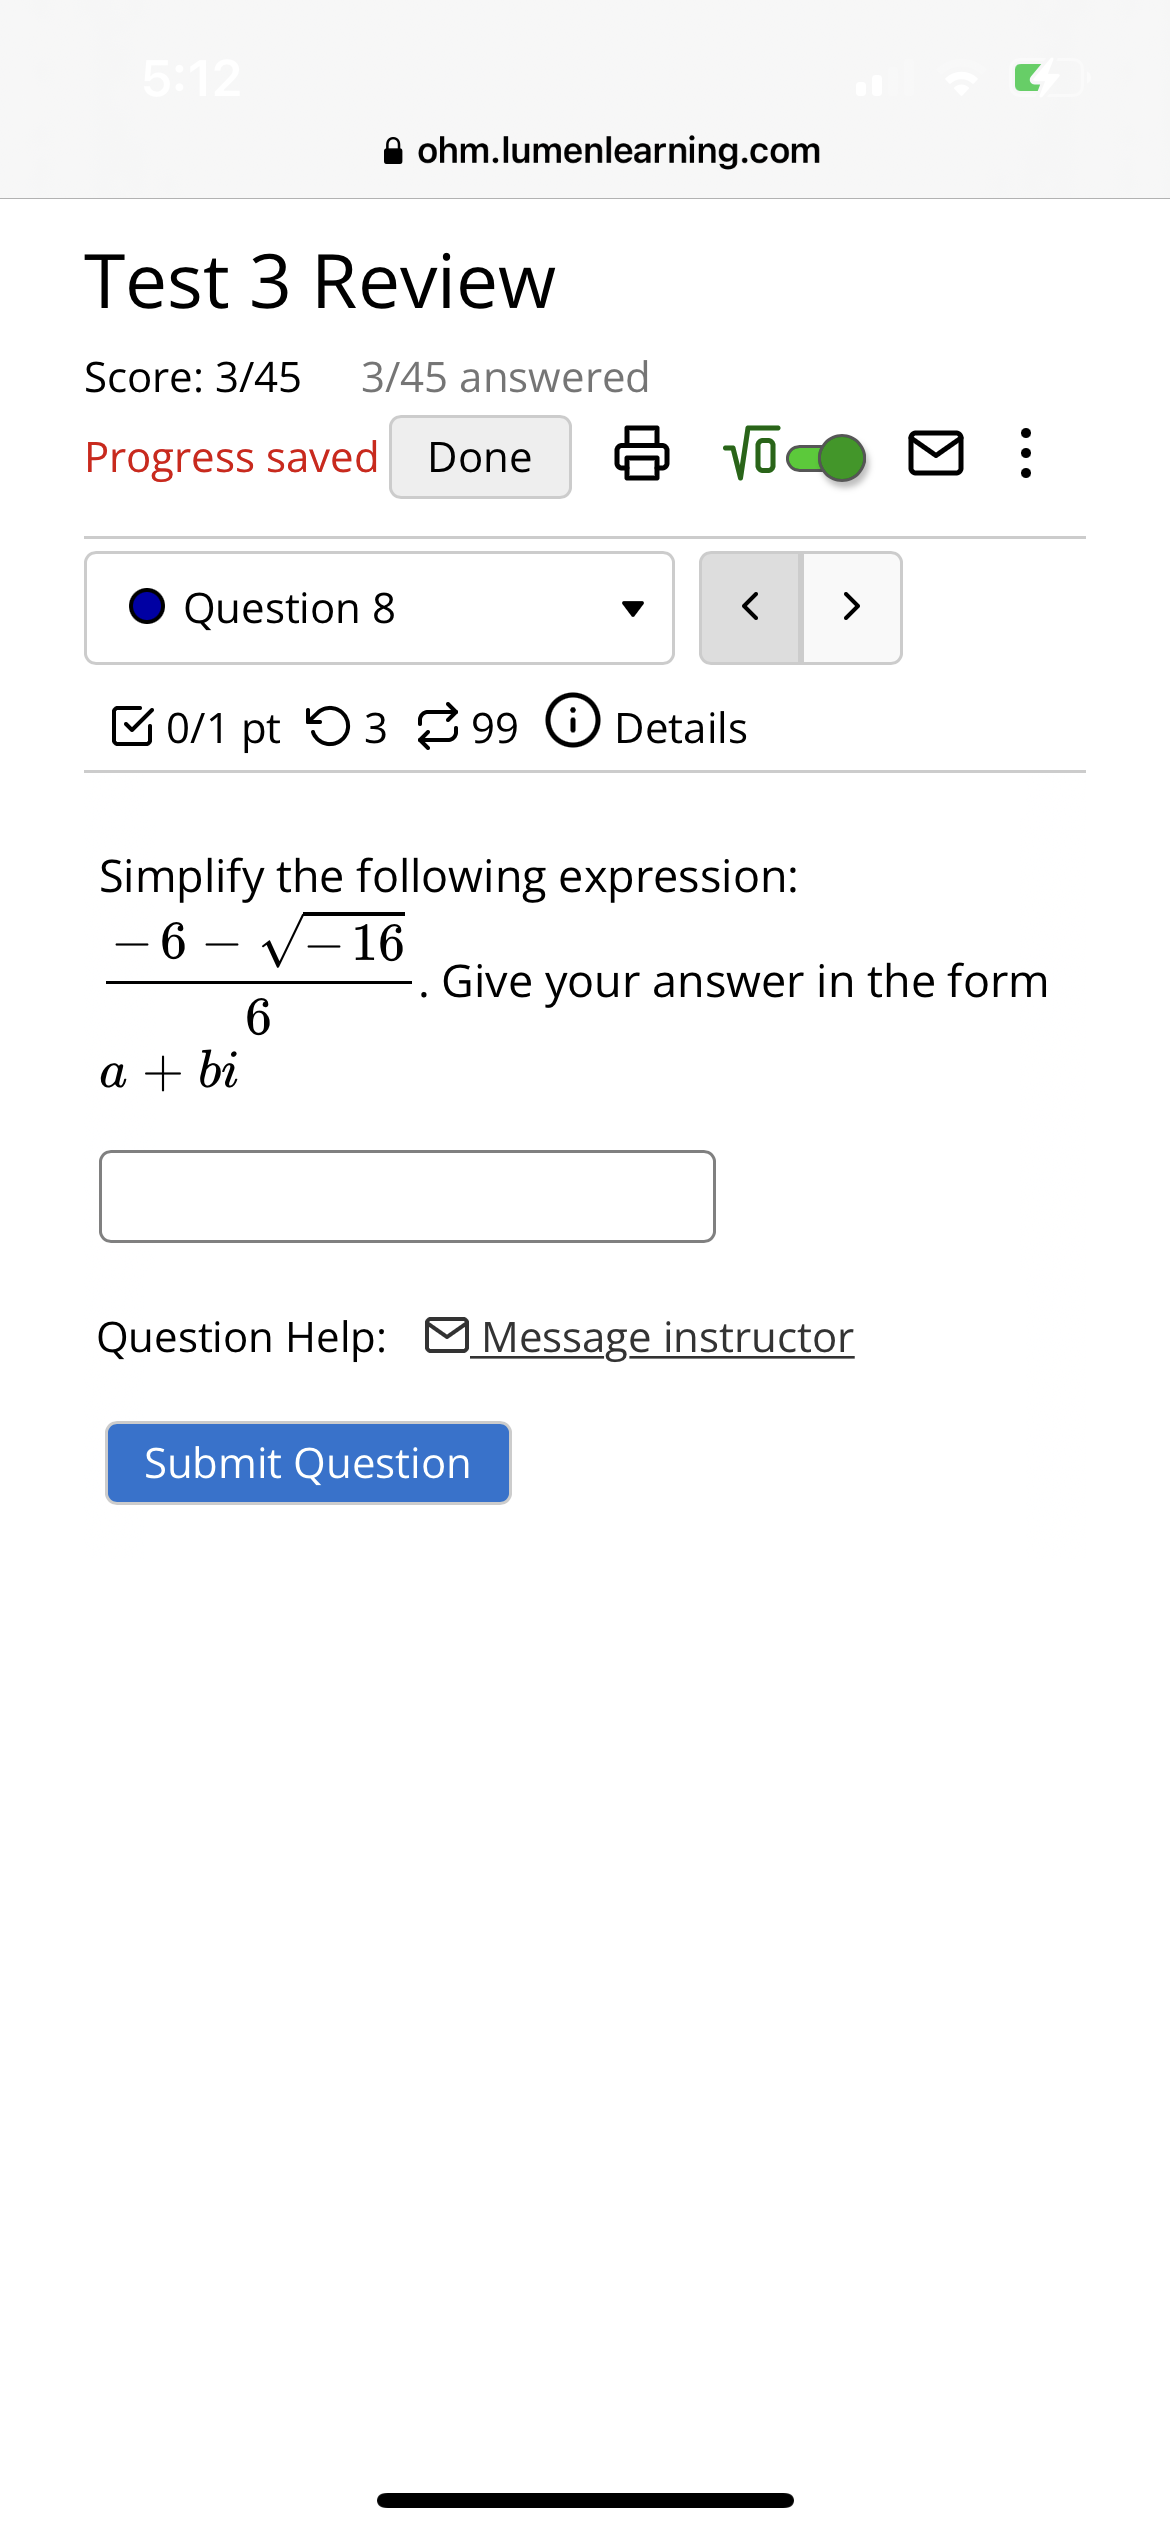Image resolution: width=1170 pixels, height=2532 pixels.
Task: Click the Details info icon
Action: coord(572,722)
